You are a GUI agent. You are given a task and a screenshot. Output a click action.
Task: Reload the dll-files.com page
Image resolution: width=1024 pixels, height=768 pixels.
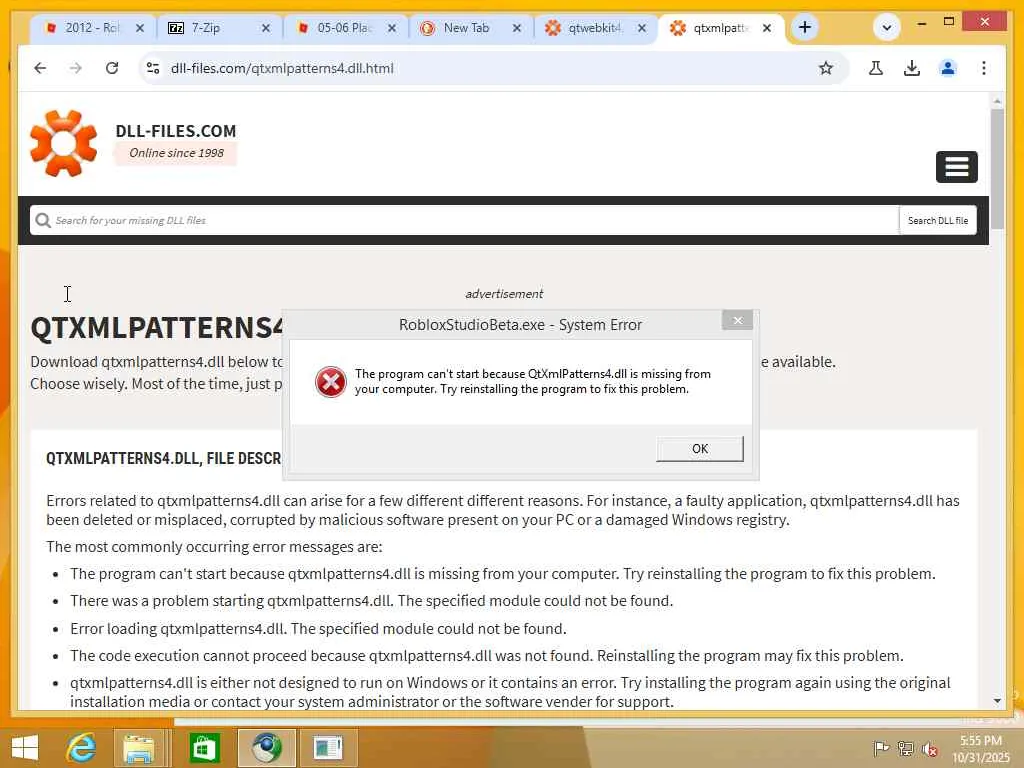(112, 68)
